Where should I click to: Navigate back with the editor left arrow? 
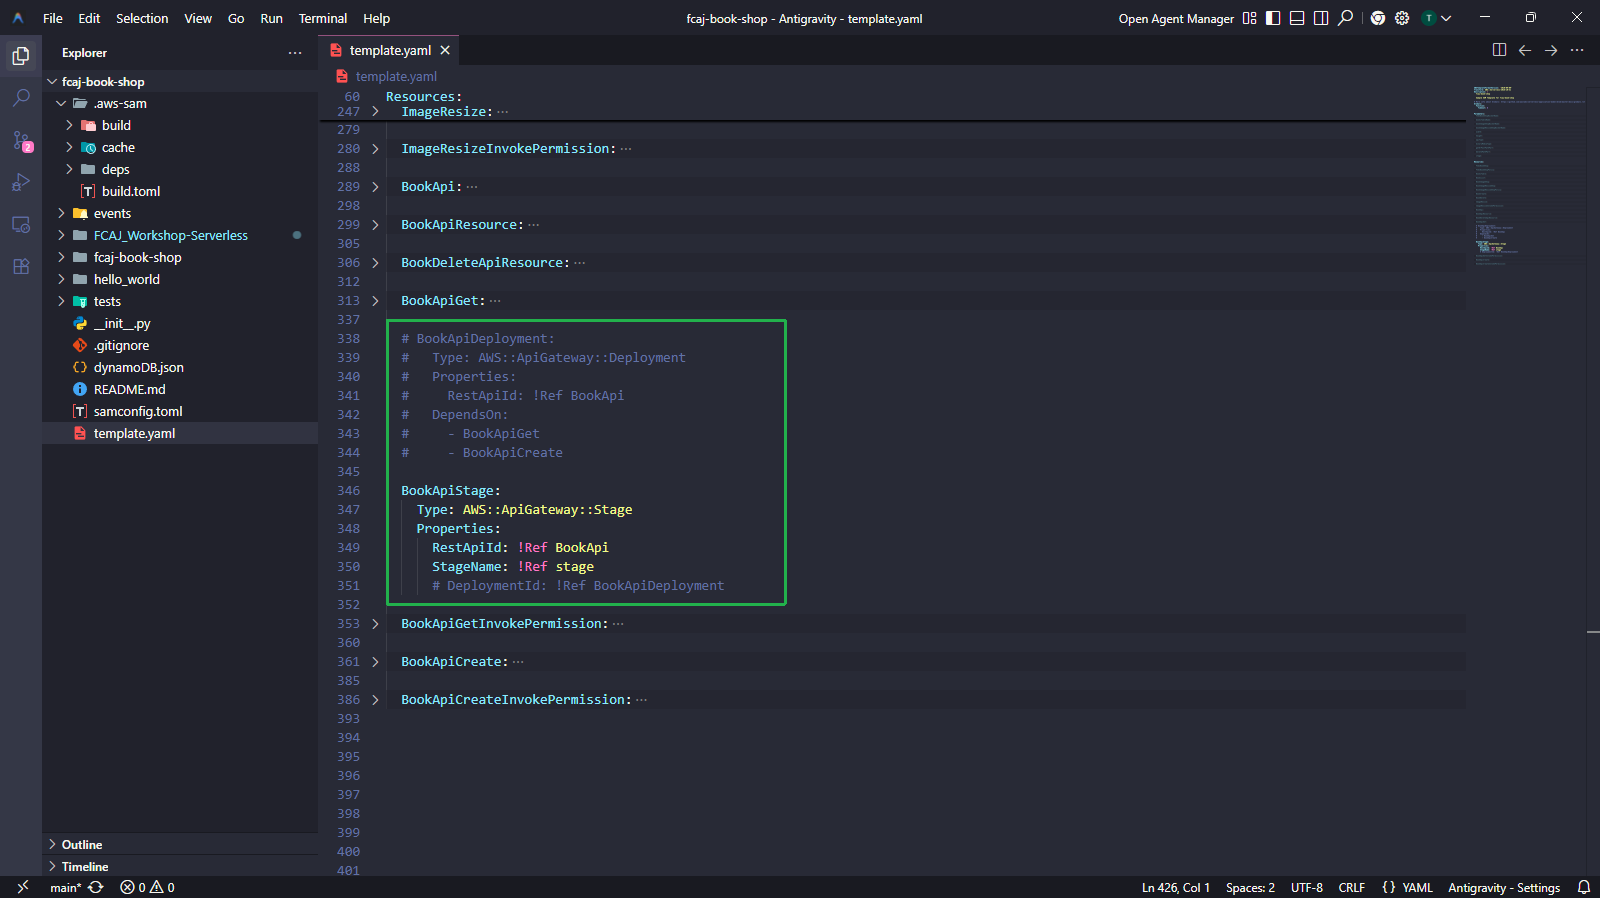pyautogui.click(x=1525, y=50)
